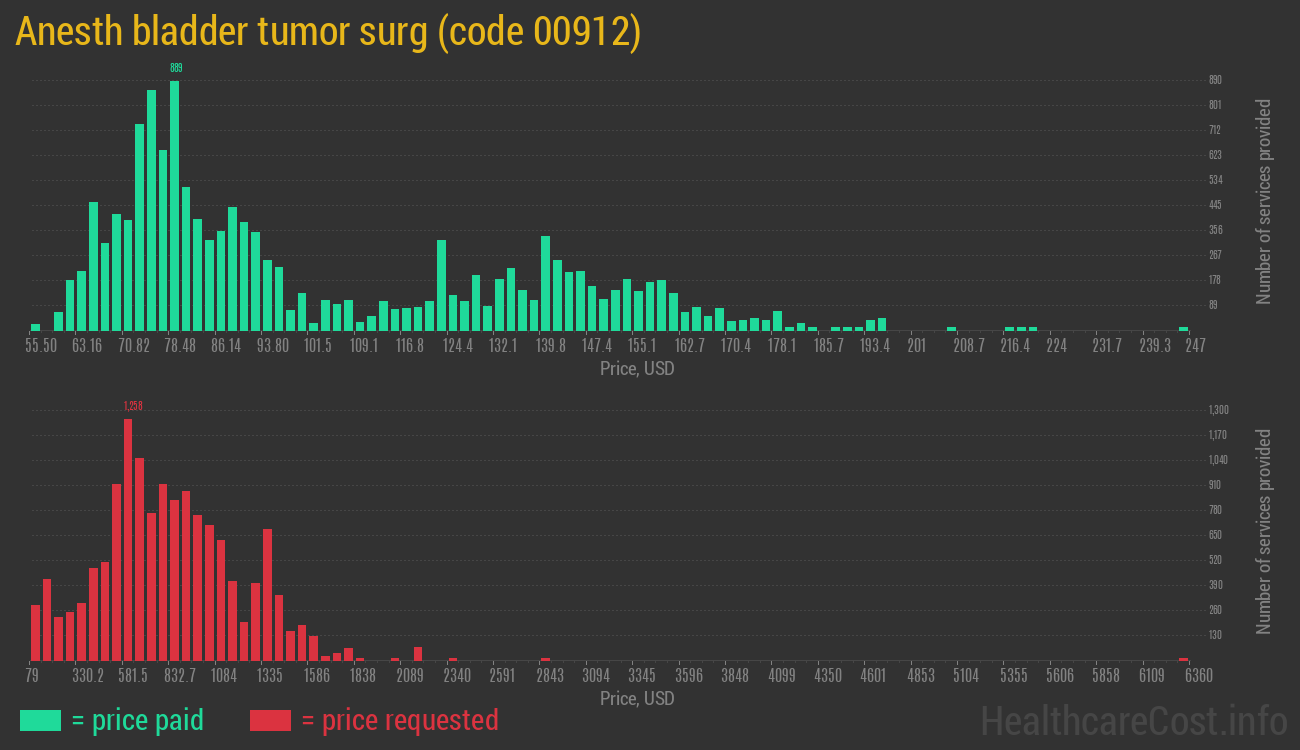Click the chart title for code 00912
Image resolution: width=1300 pixels, height=750 pixels.
click(328, 32)
